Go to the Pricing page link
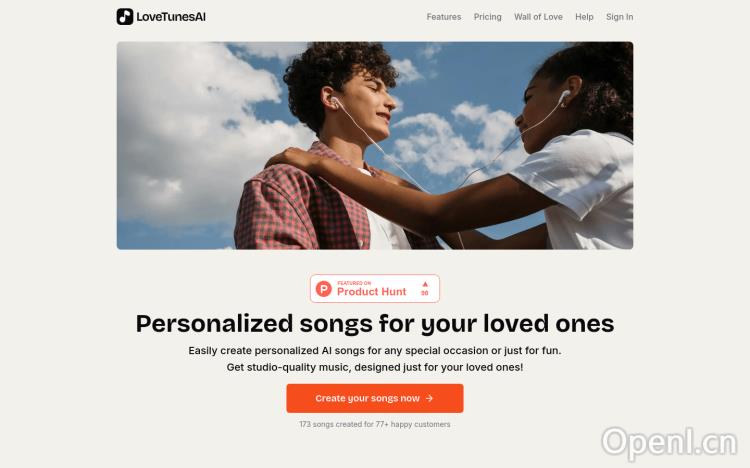Screen dimensions: 750x468 tap(487, 17)
